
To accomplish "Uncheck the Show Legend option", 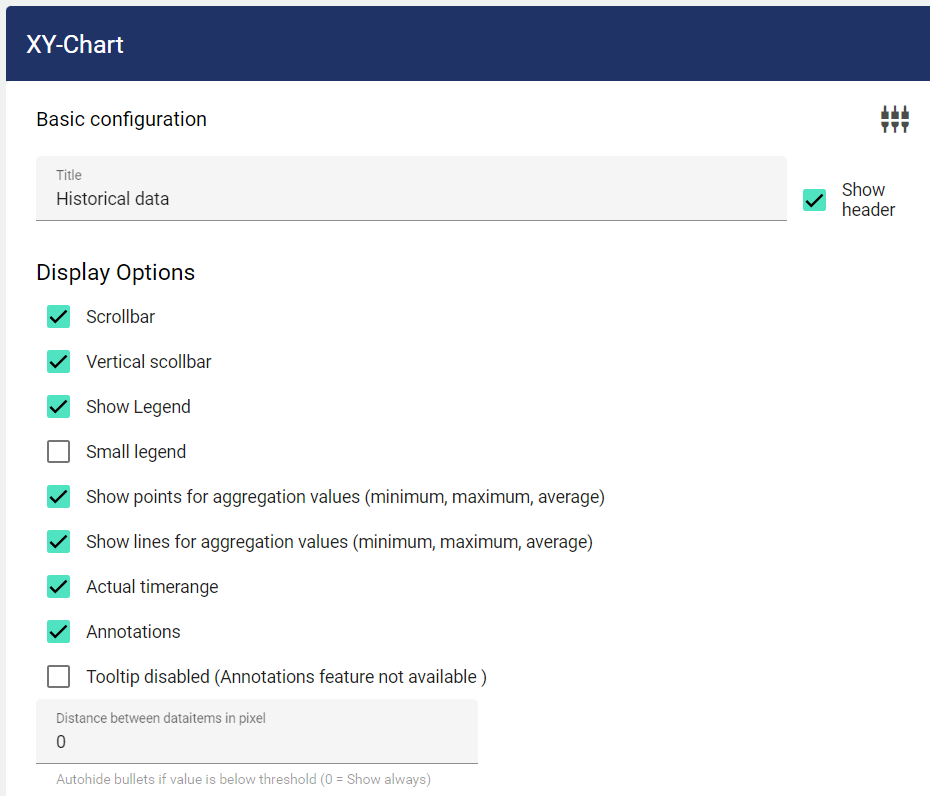I will (x=59, y=407).
